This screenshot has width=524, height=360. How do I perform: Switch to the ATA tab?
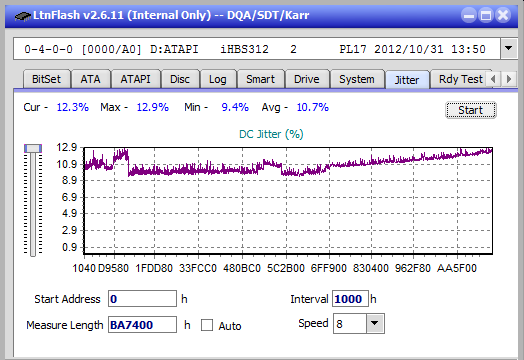coord(90,79)
